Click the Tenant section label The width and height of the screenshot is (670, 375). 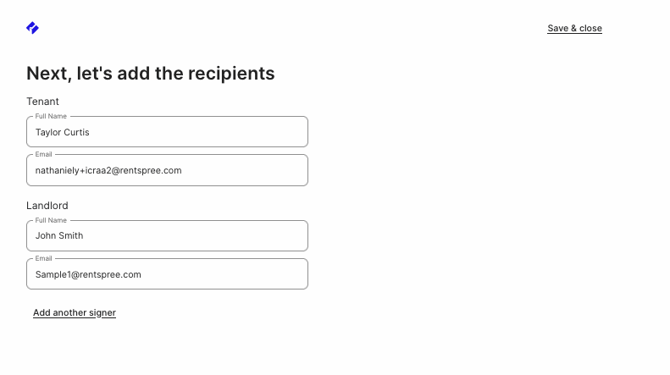tap(43, 101)
